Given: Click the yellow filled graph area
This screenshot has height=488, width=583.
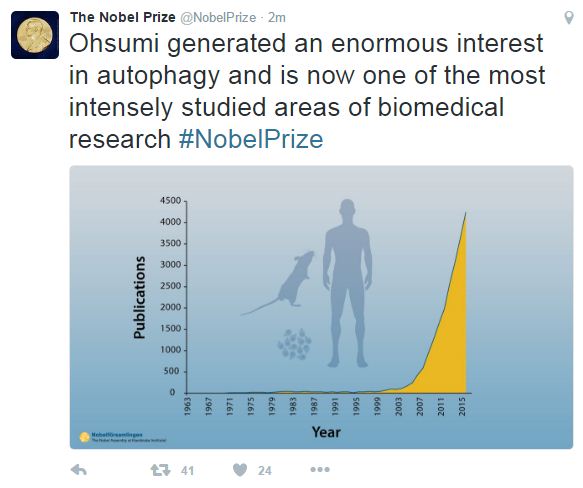Looking at the screenshot, I should [x=446, y=335].
